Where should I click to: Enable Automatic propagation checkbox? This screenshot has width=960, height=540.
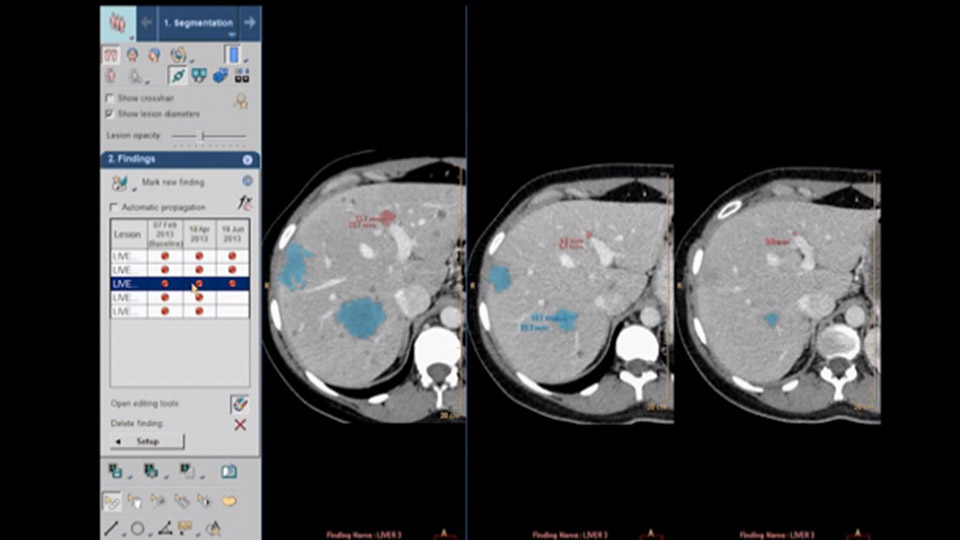point(114,206)
